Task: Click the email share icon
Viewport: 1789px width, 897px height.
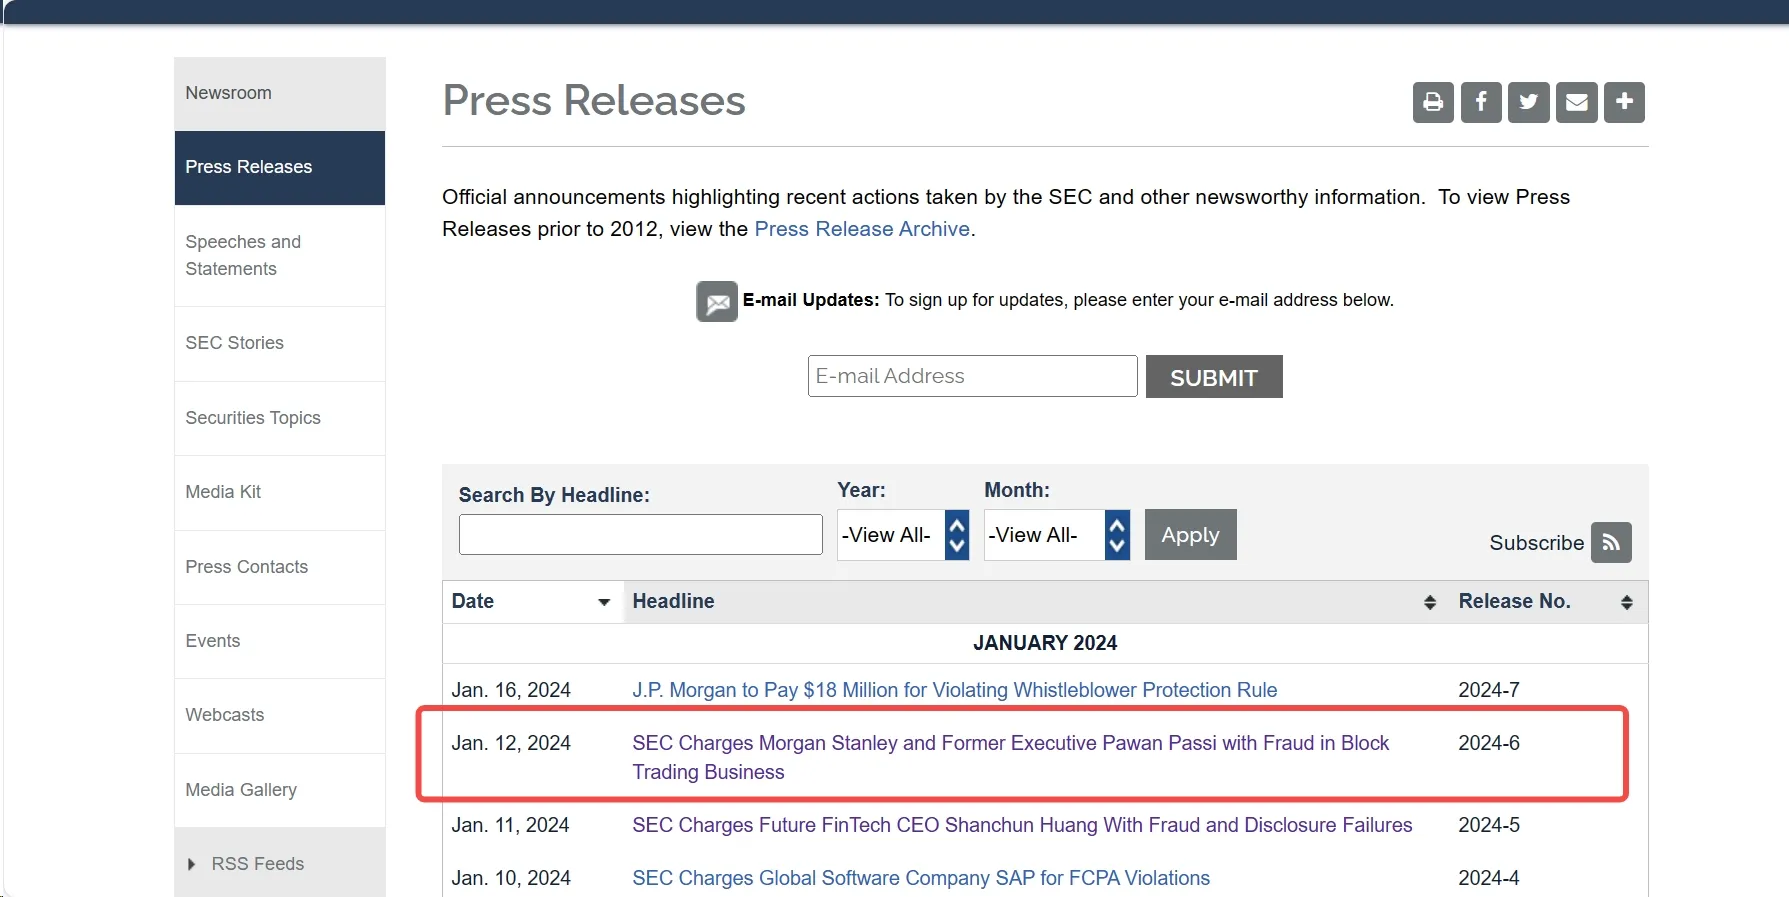Action: coord(1577,102)
